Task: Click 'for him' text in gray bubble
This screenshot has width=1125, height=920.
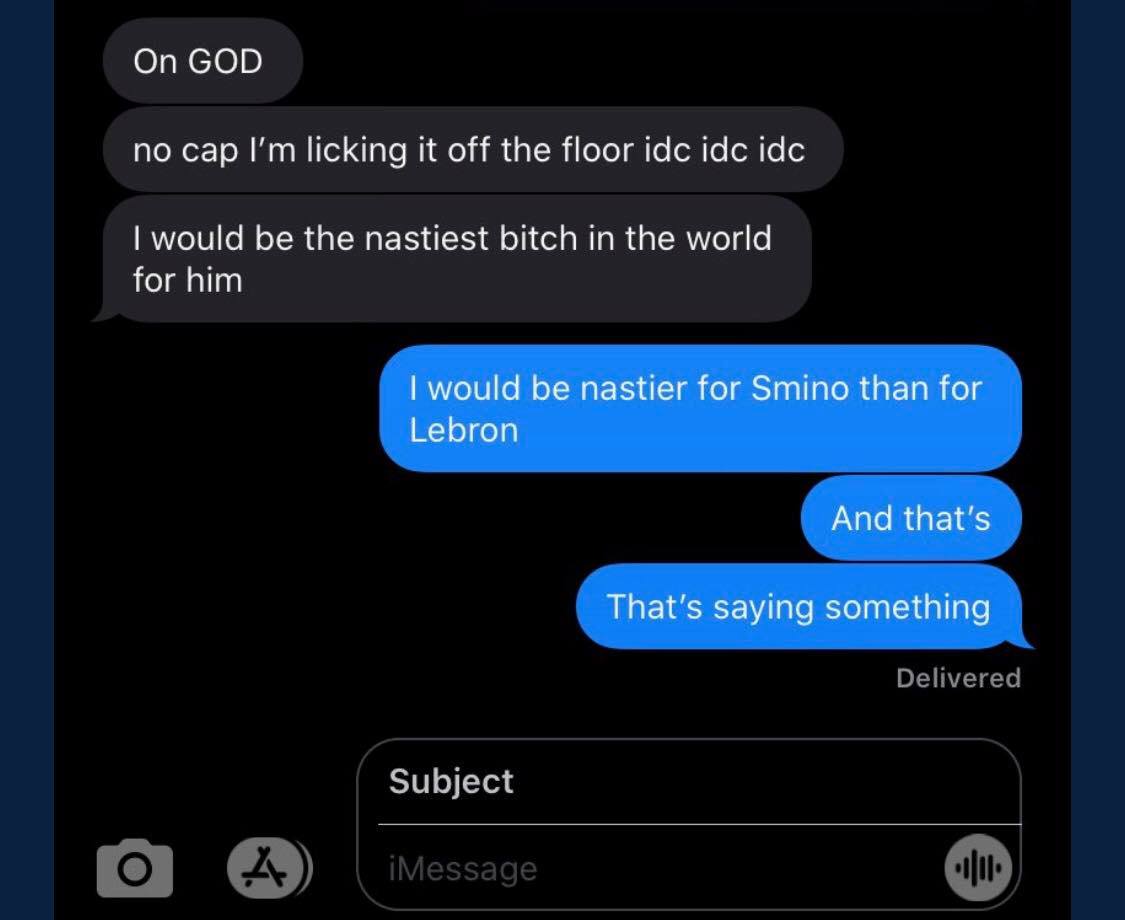Action: point(187,280)
